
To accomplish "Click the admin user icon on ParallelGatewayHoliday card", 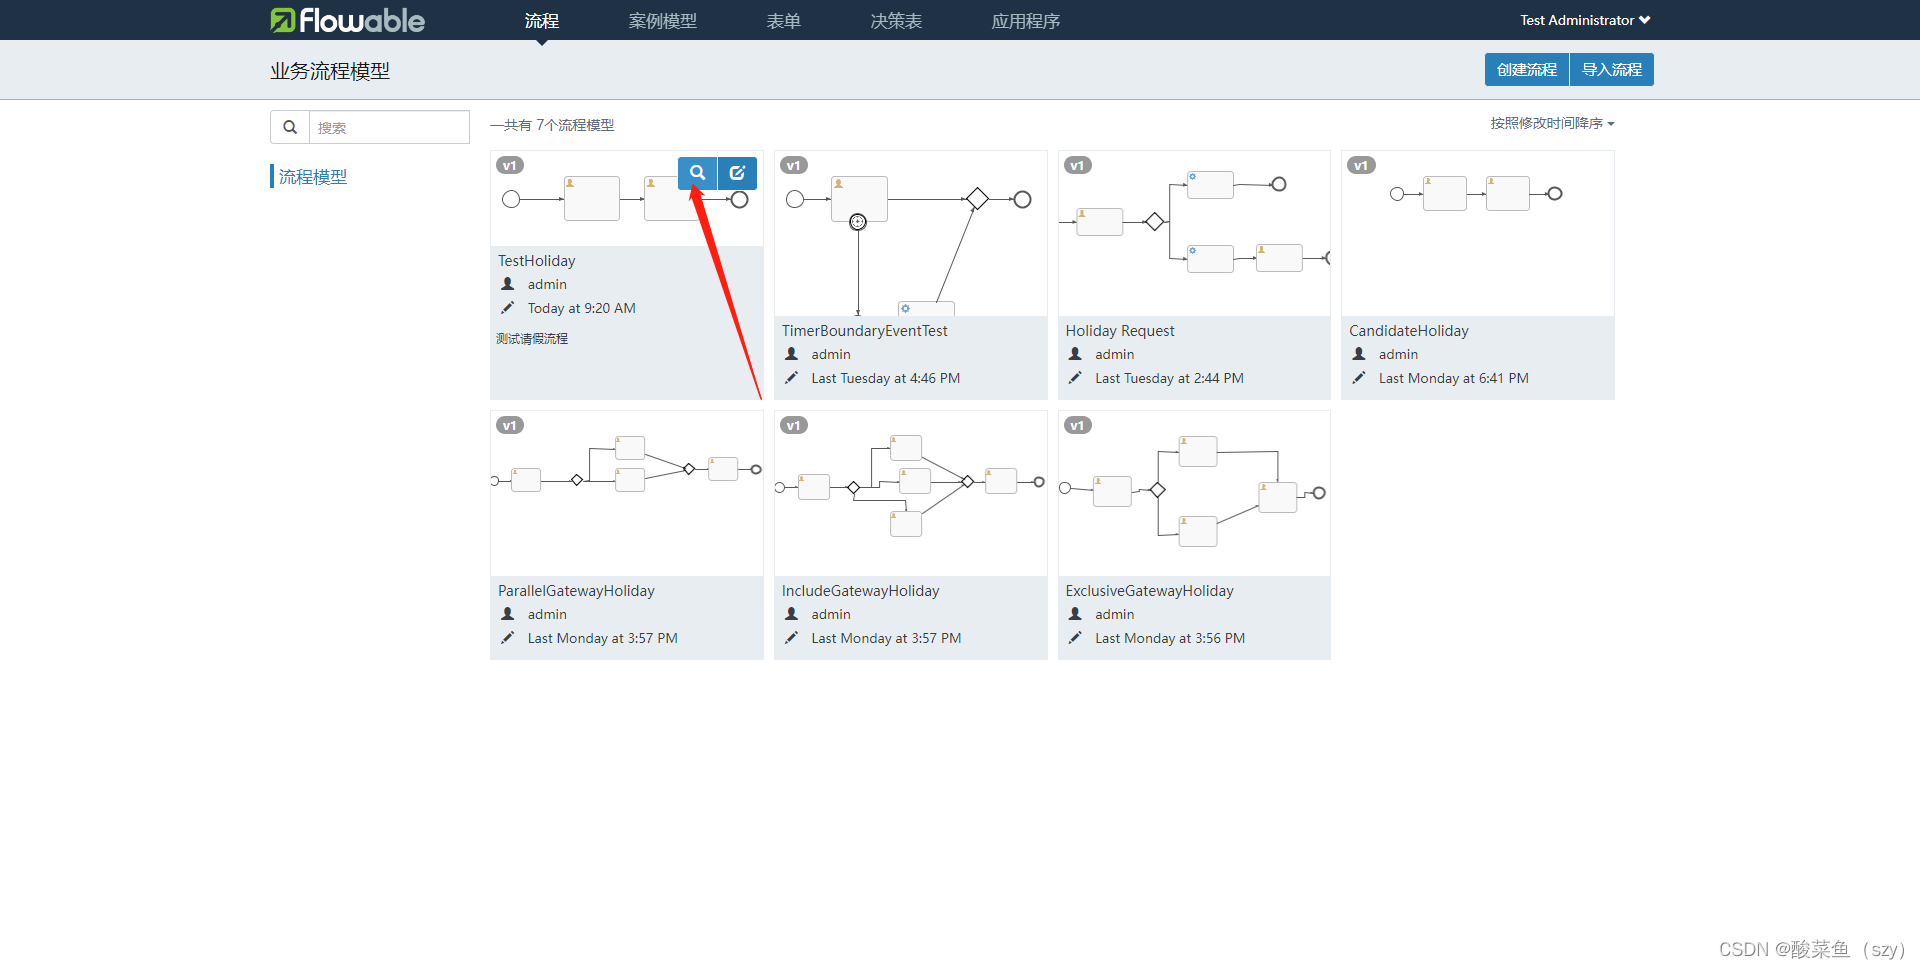I will coord(507,614).
